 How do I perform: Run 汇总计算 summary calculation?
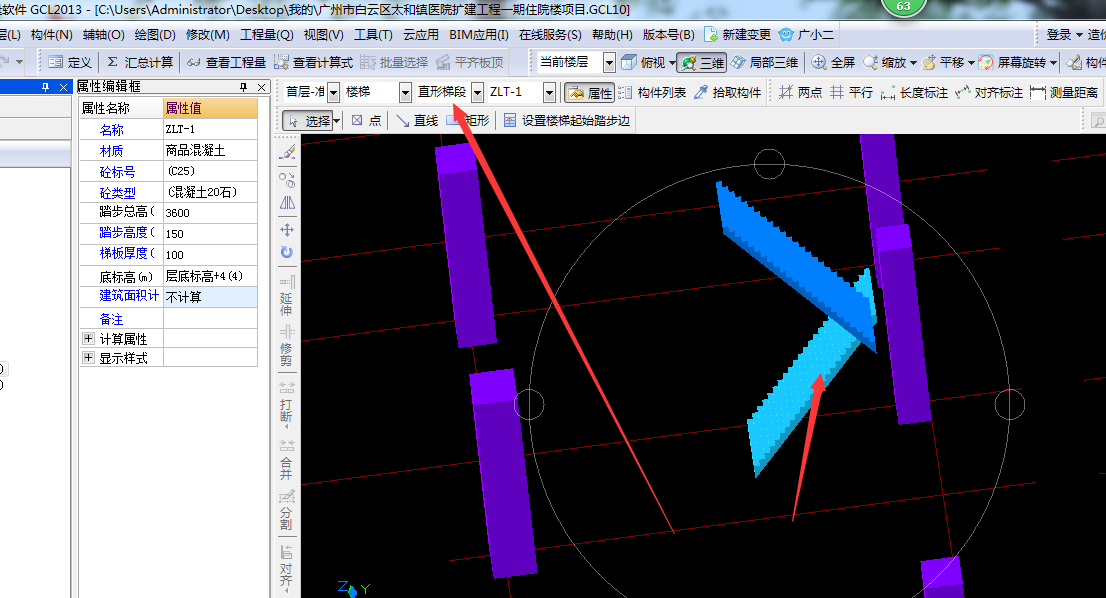tap(140, 63)
